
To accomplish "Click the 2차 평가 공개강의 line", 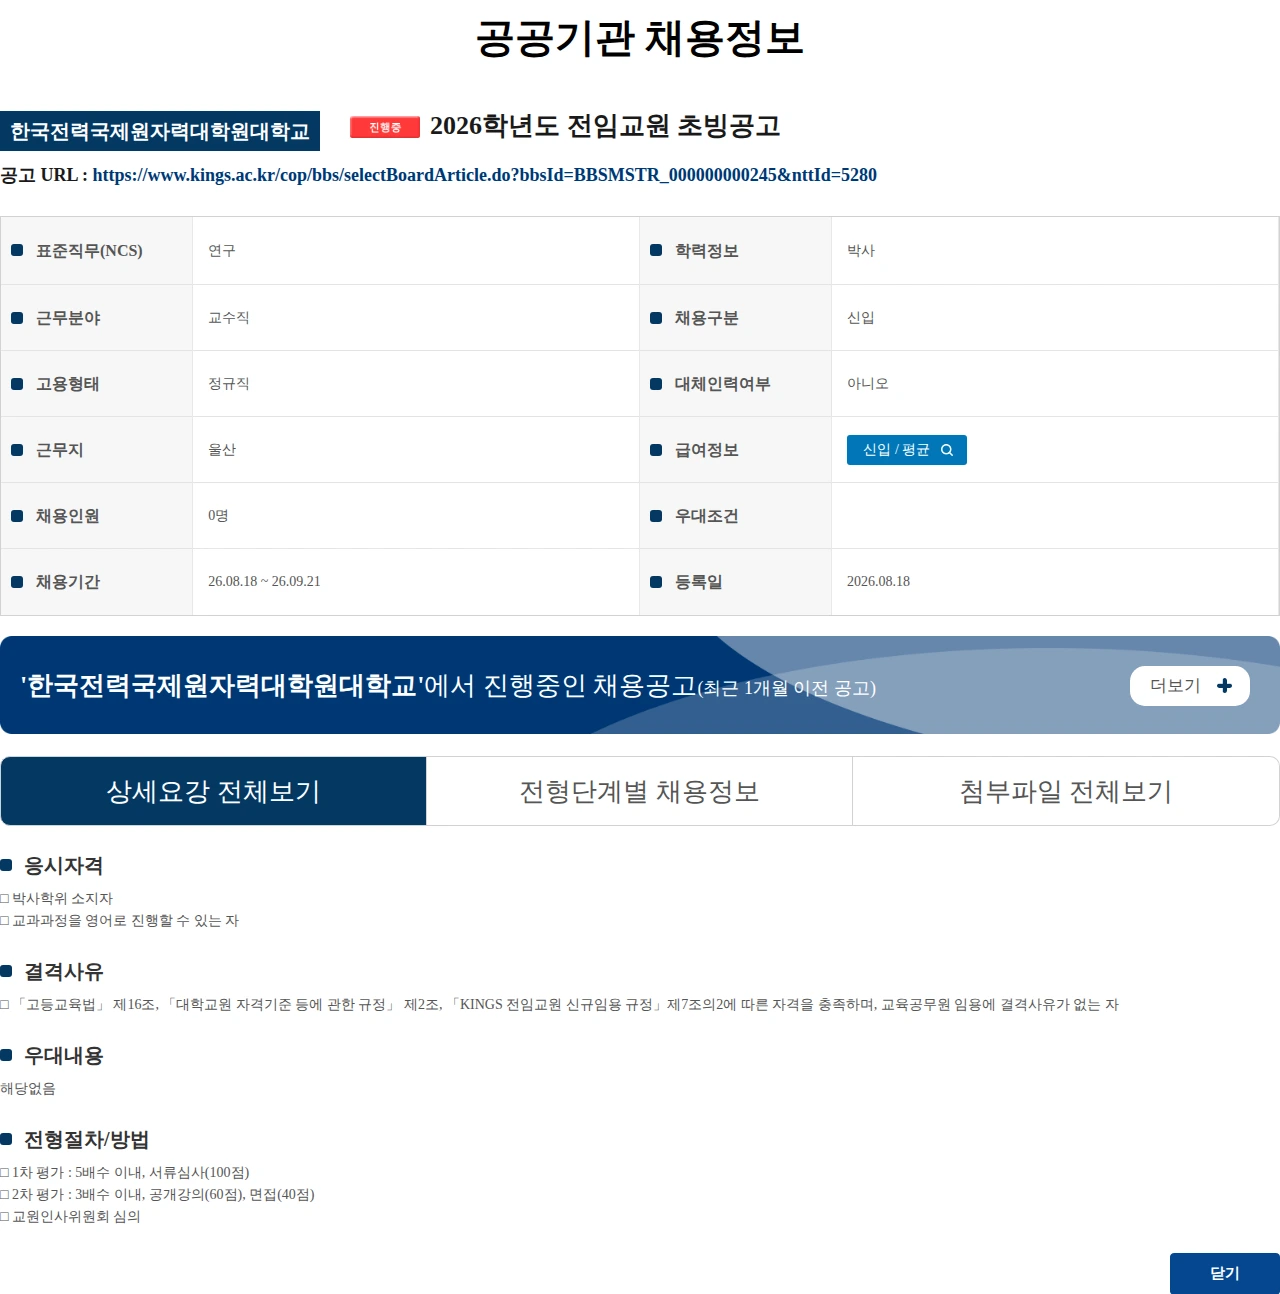I will (x=157, y=1195).
